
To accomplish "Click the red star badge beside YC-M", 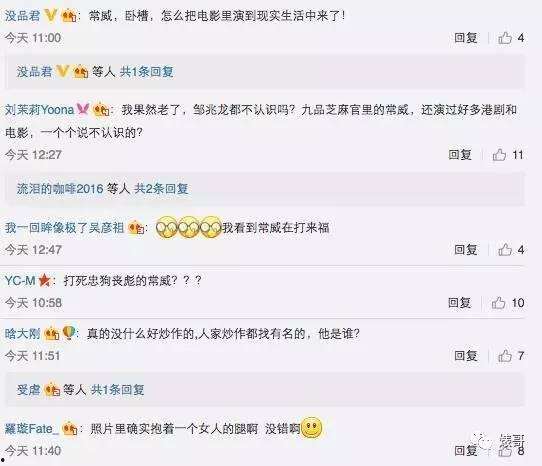I will click(45, 280).
